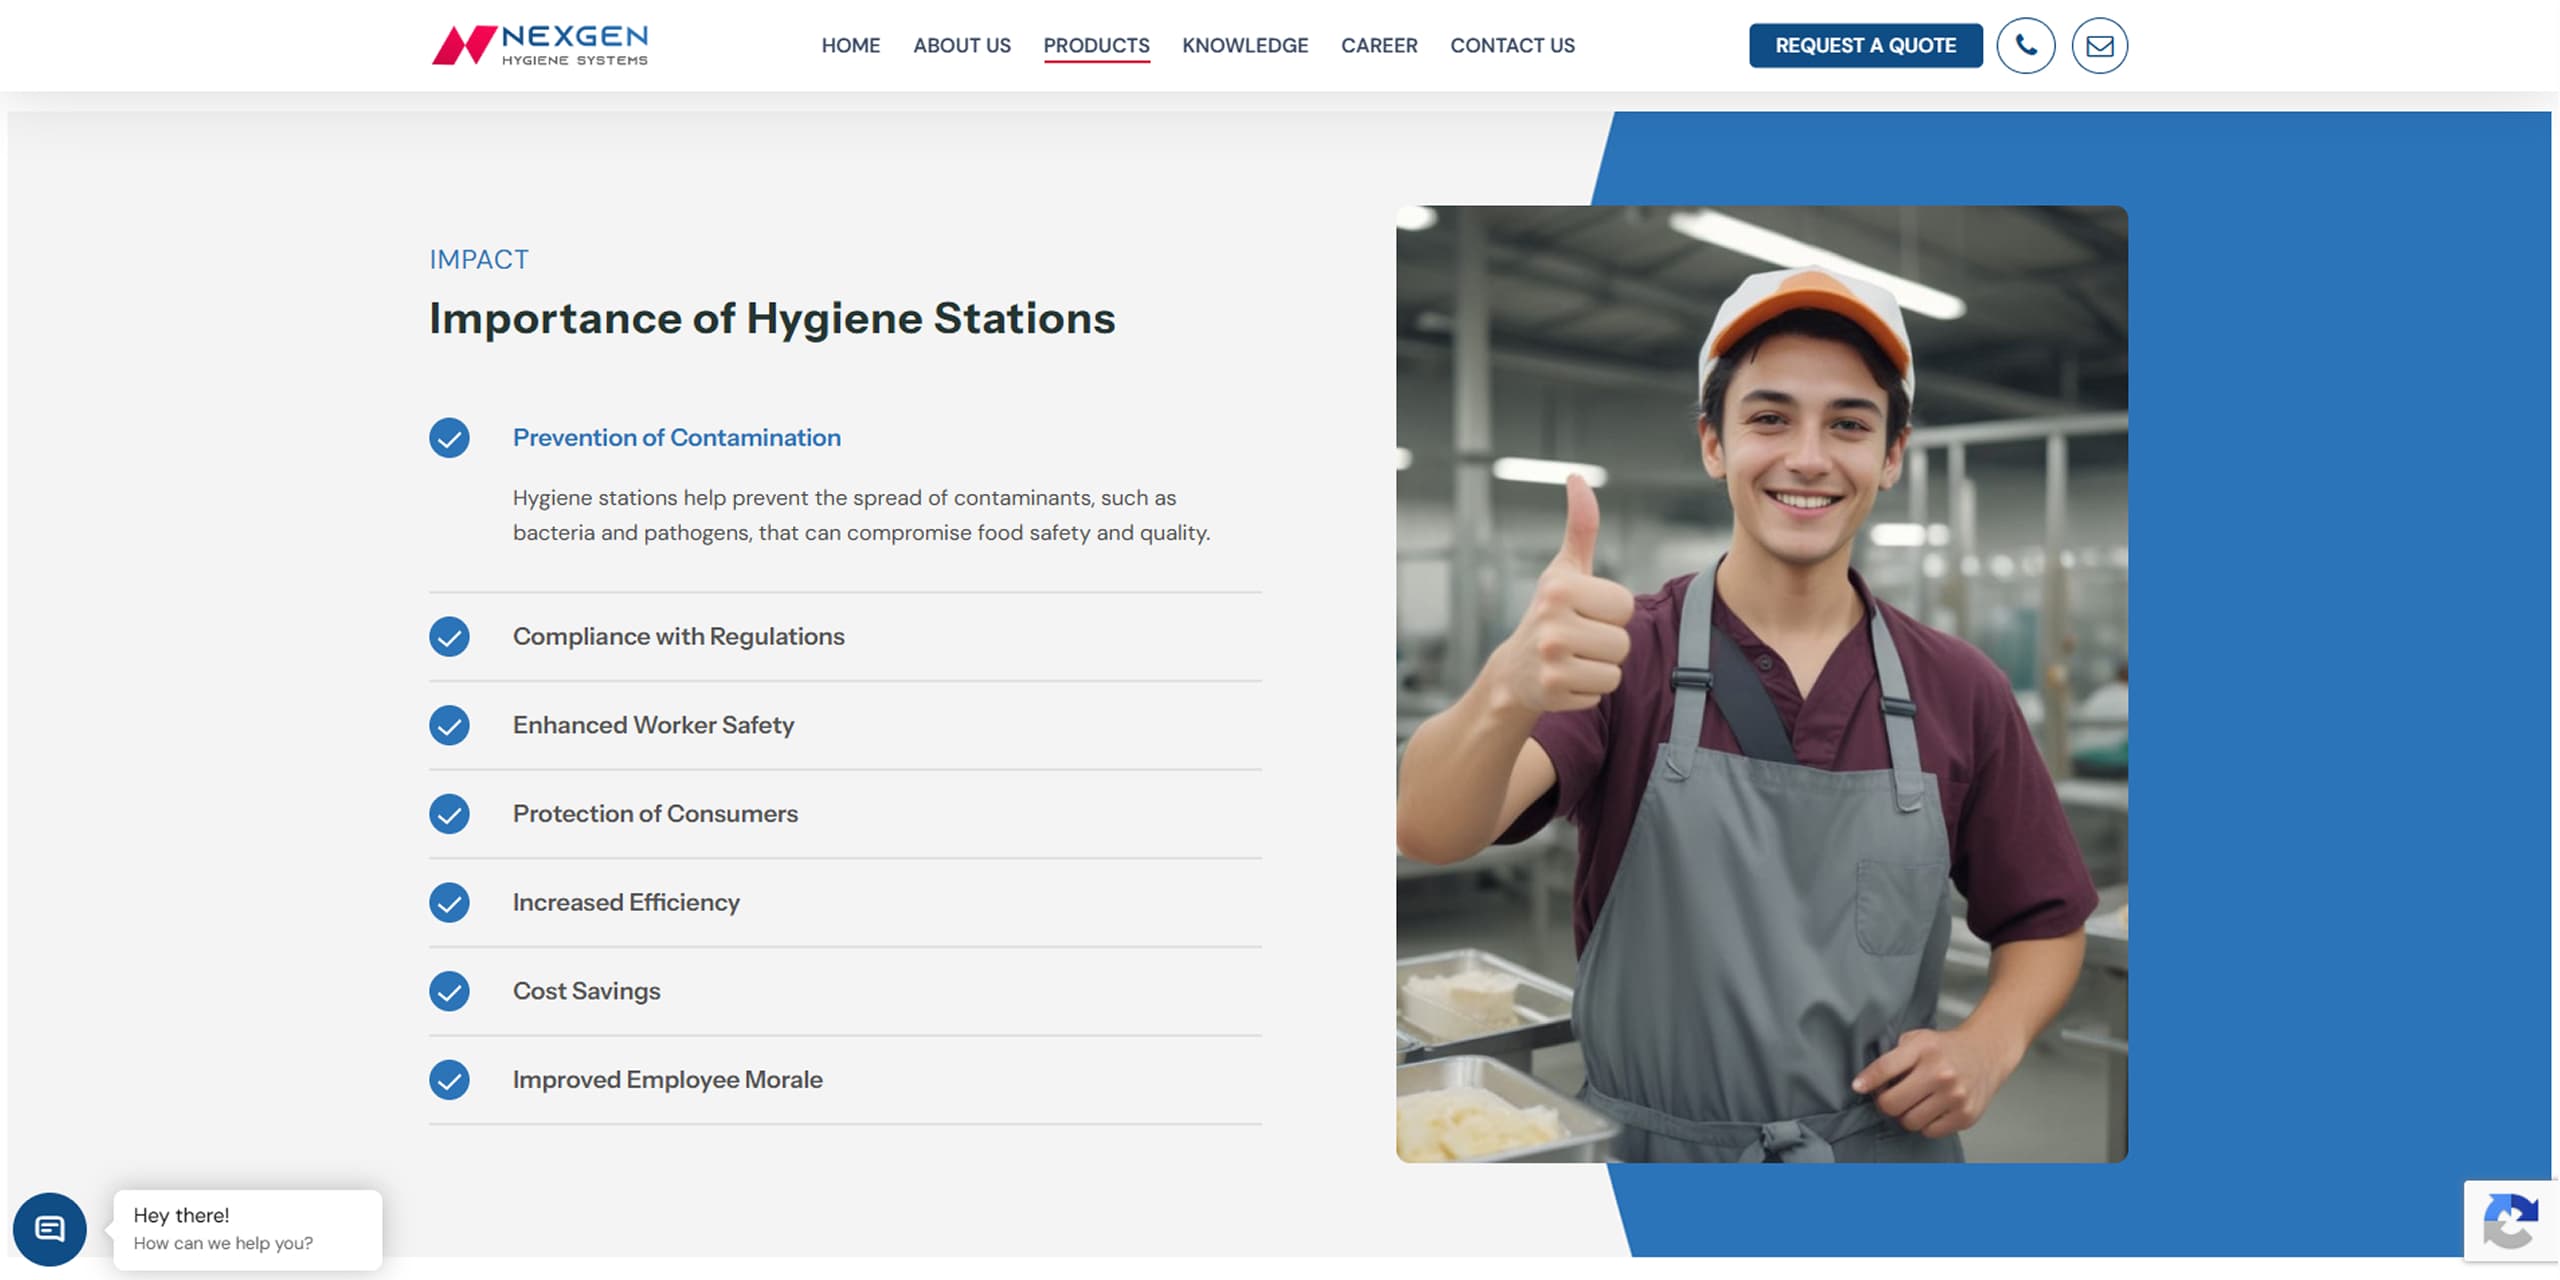
Task: Click the phone call icon in header
Action: [2025, 45]
